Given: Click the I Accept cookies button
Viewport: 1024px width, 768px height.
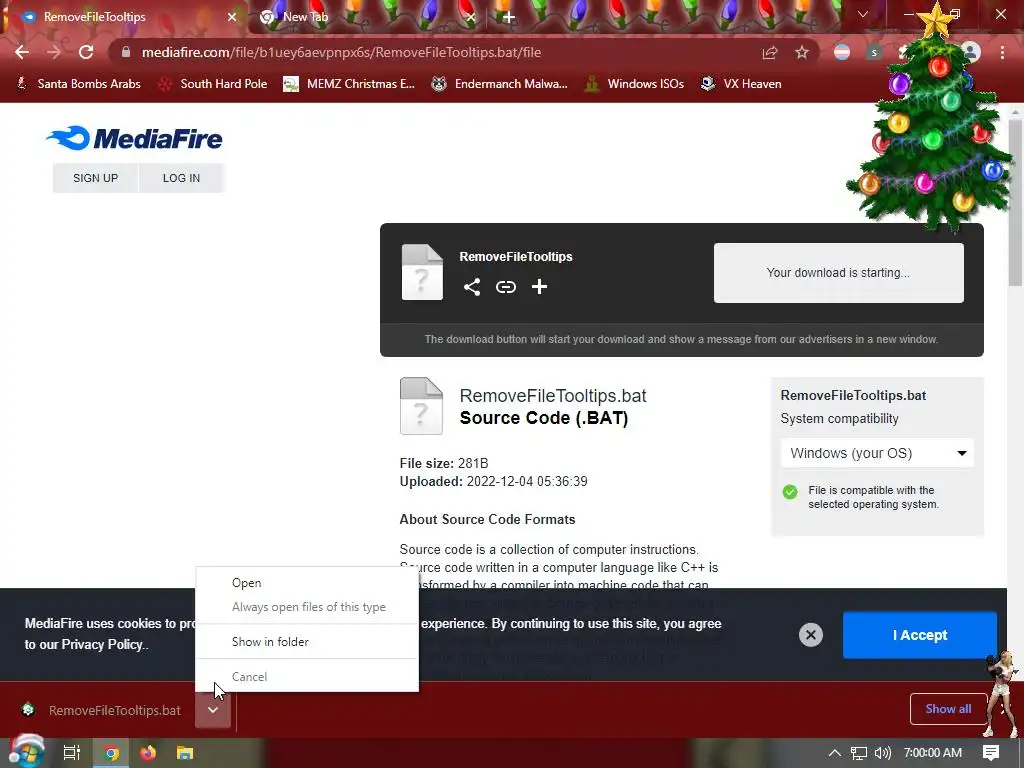Looking at the screenshot, I should coord(920,635).
